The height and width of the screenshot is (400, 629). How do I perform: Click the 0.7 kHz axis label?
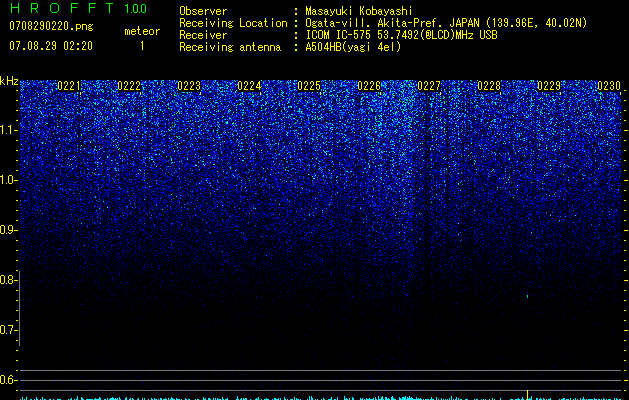pyautogui.click(x=9, y=330)
